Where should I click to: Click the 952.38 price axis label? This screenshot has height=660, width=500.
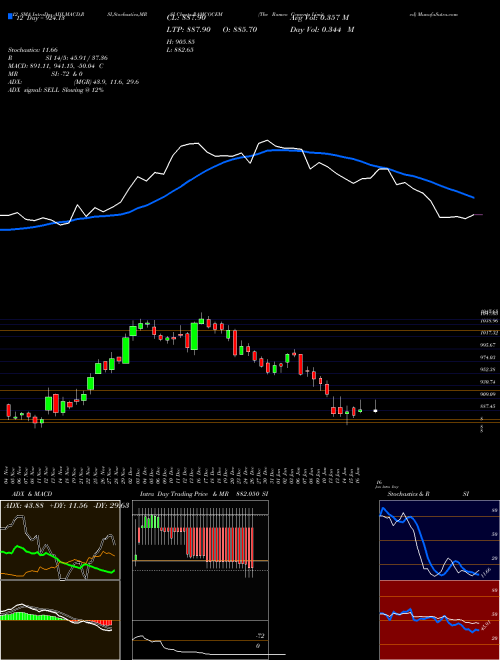489,370
